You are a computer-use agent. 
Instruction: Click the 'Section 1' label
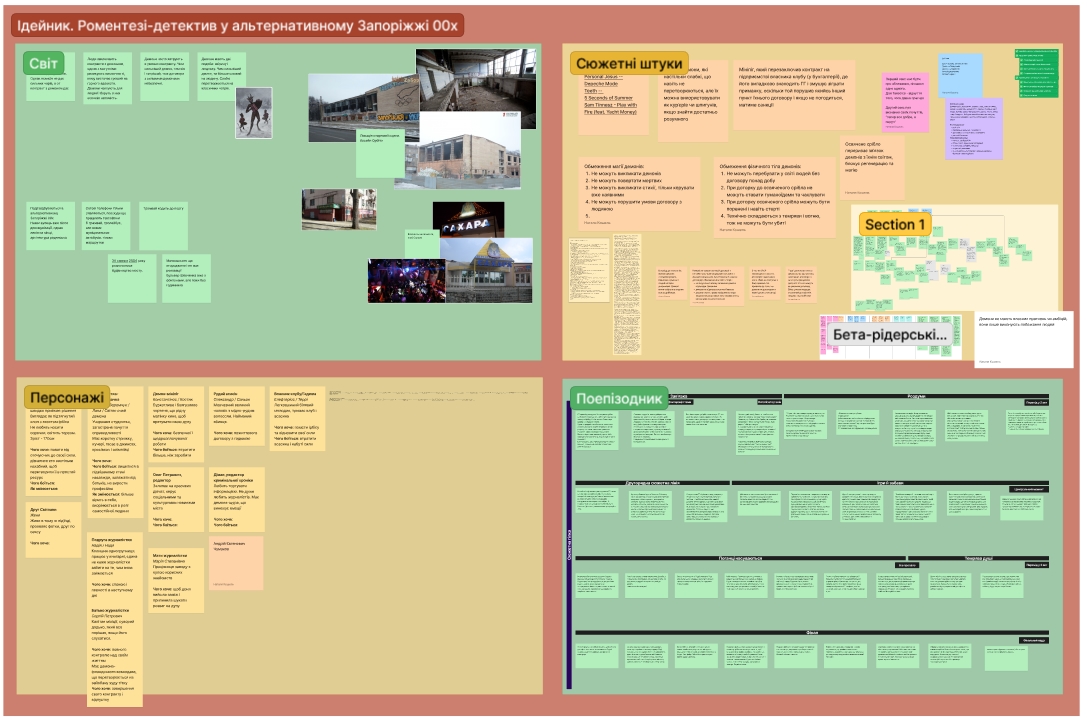pos(896,224)
